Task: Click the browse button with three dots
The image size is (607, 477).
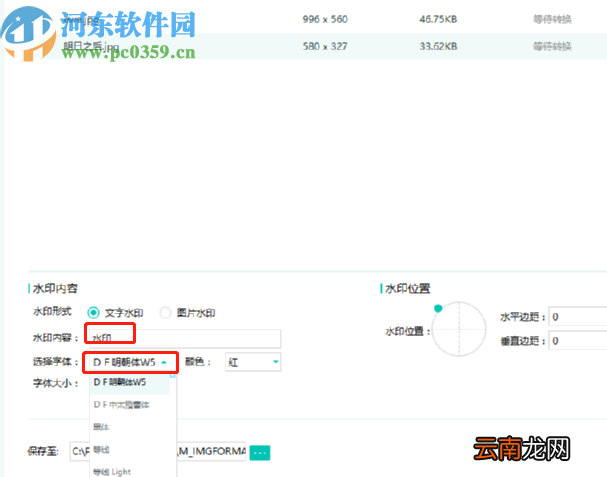Action: tap(260, 452)
